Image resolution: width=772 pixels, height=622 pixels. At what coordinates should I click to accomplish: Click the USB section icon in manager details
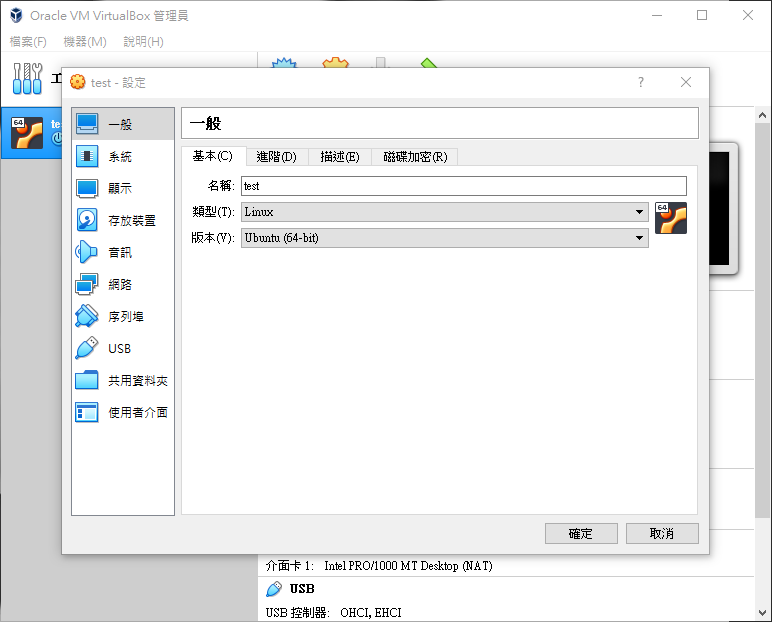(x=274, y=589)
